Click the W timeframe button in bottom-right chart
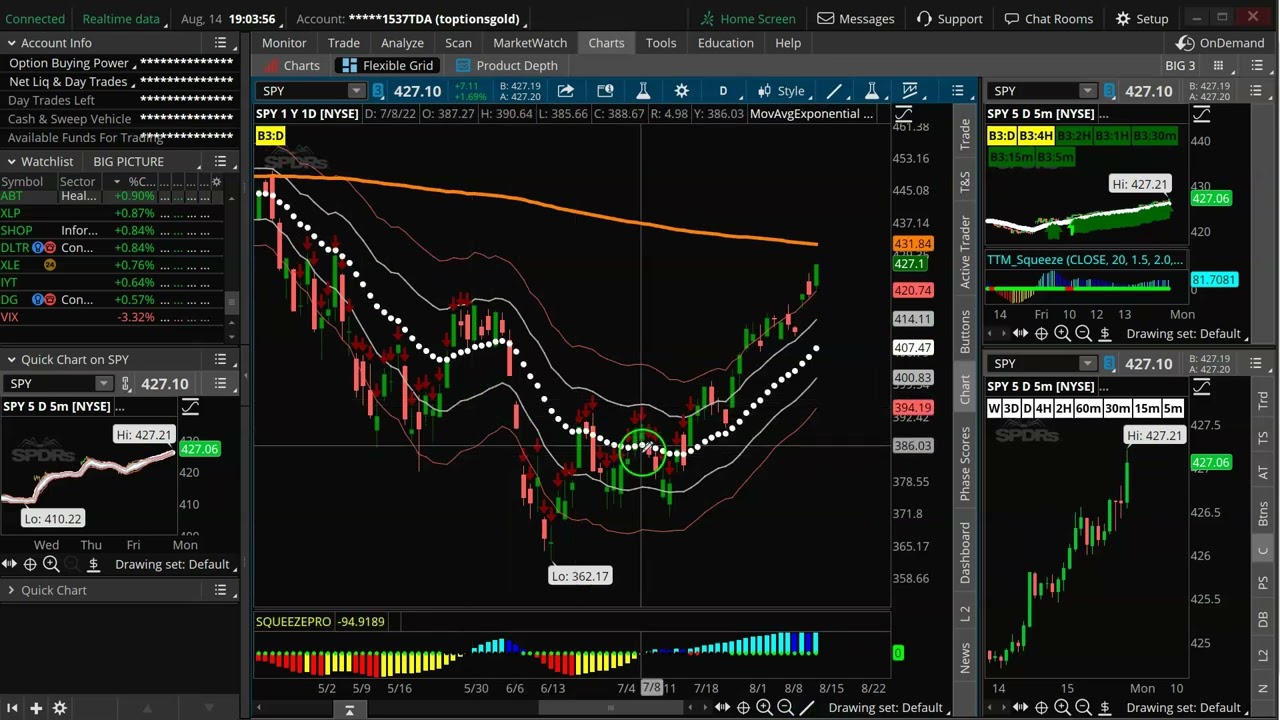This screenshot has height=720, width=1280. [994, 408]
